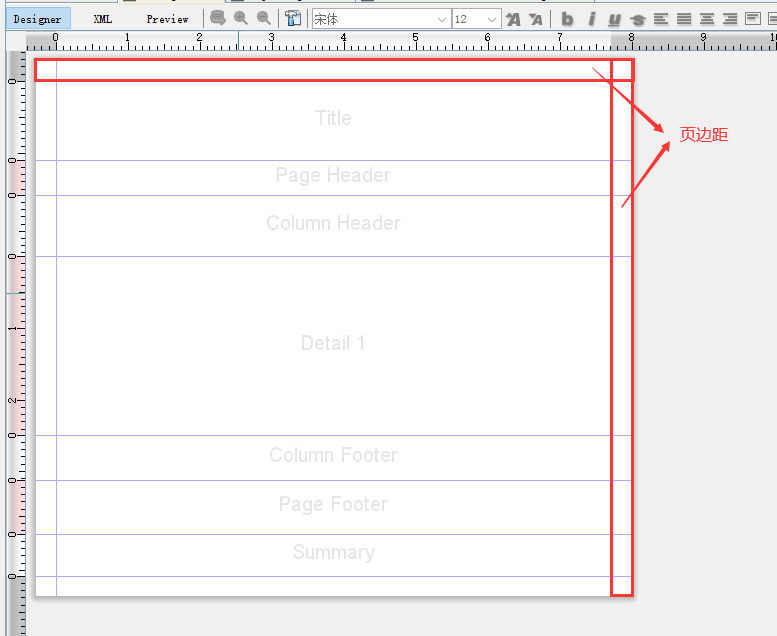Toggle underline formatting
777x636 pixels.
click(x=614, y=19)
